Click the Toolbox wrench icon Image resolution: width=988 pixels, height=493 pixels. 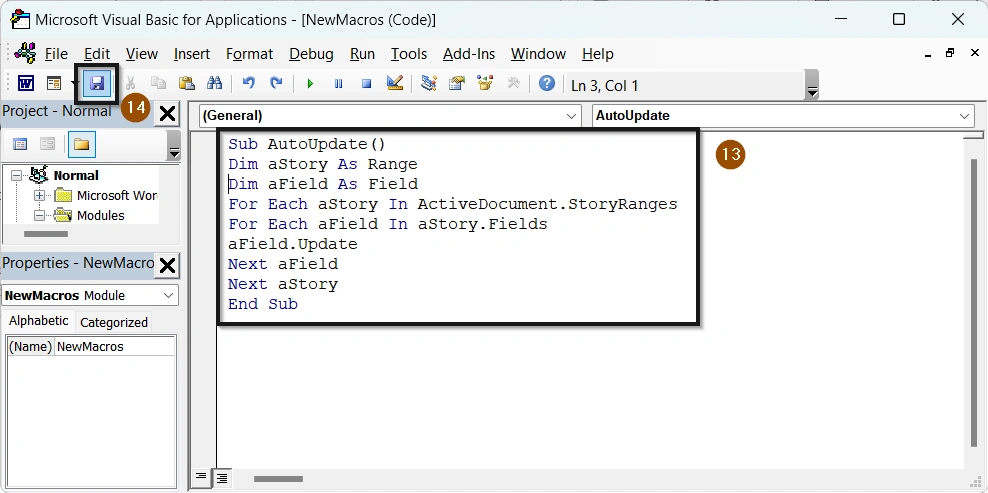point(514,83)
